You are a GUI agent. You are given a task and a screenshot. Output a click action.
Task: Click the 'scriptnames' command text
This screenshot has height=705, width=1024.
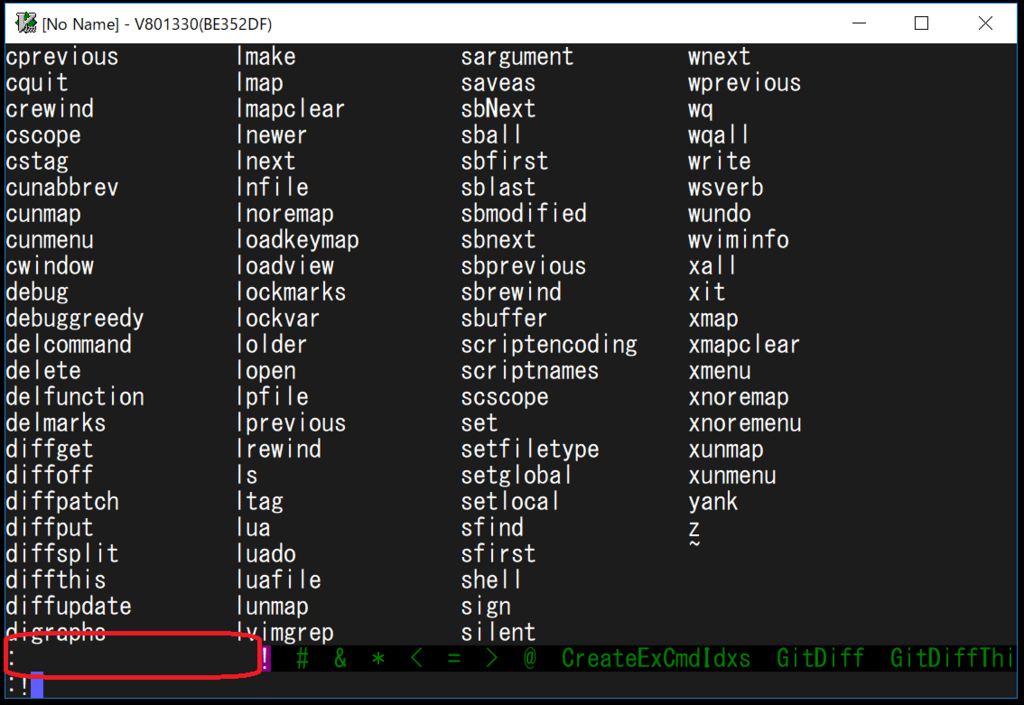pos(530,370)
